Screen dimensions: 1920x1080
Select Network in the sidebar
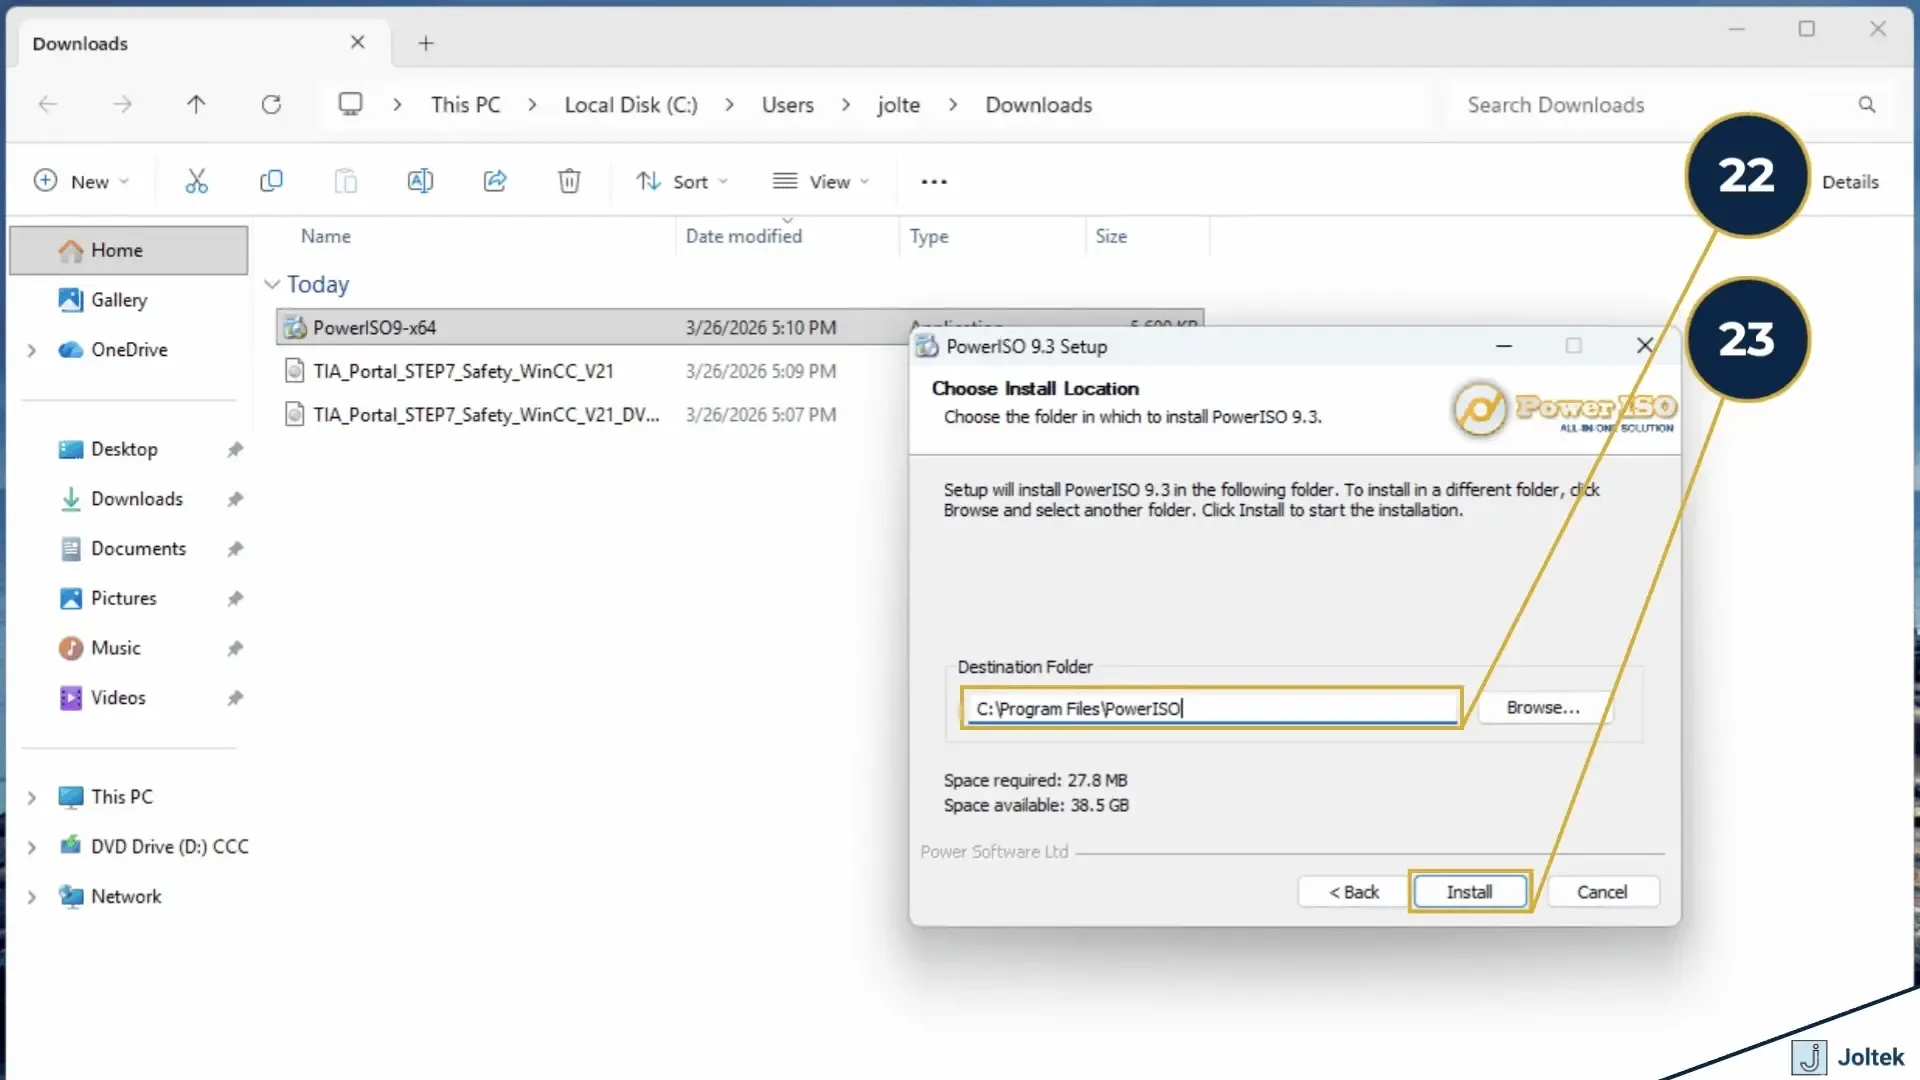pyautogui.click(x=126, y=896)
